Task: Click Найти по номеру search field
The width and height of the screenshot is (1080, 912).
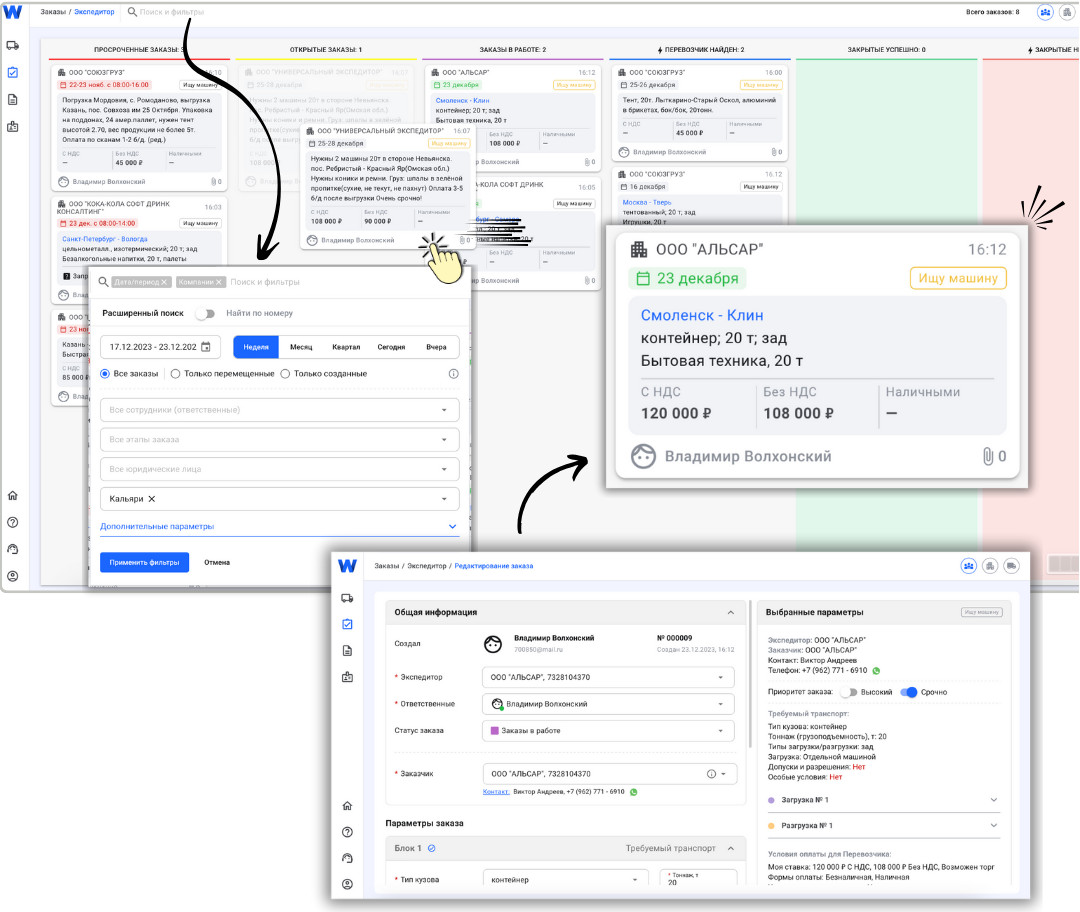Action: click(x=259, y=313)
